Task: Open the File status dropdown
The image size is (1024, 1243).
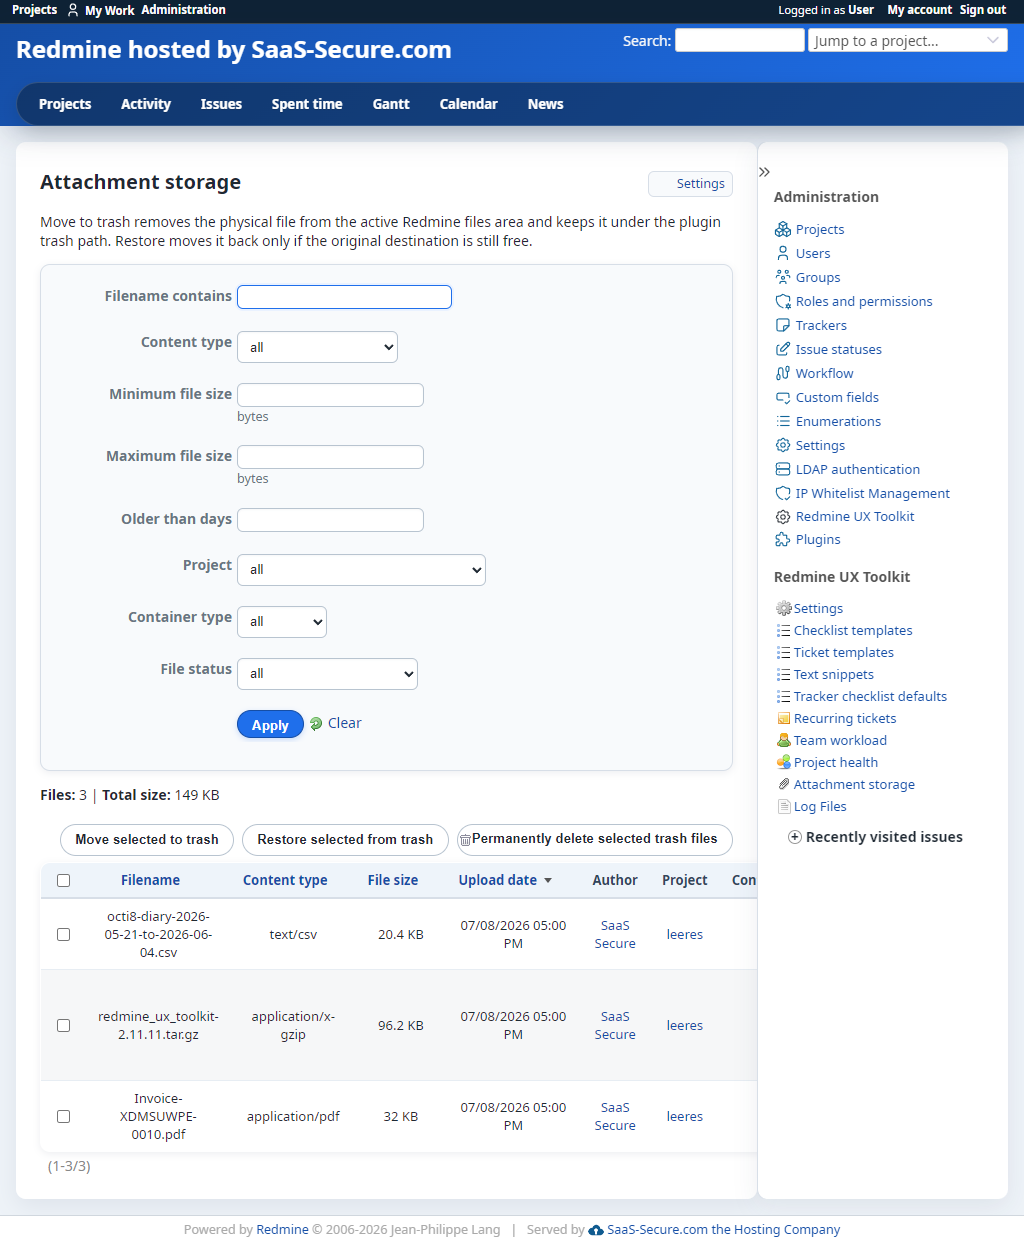Action: click(x=327, y=673)
